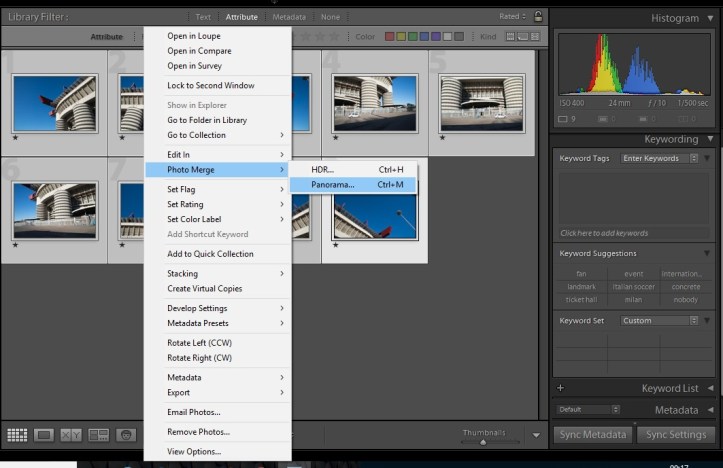Select HDR in Photo Merge submenu
This screenshot has width=723, height=468.
point(323,169)
